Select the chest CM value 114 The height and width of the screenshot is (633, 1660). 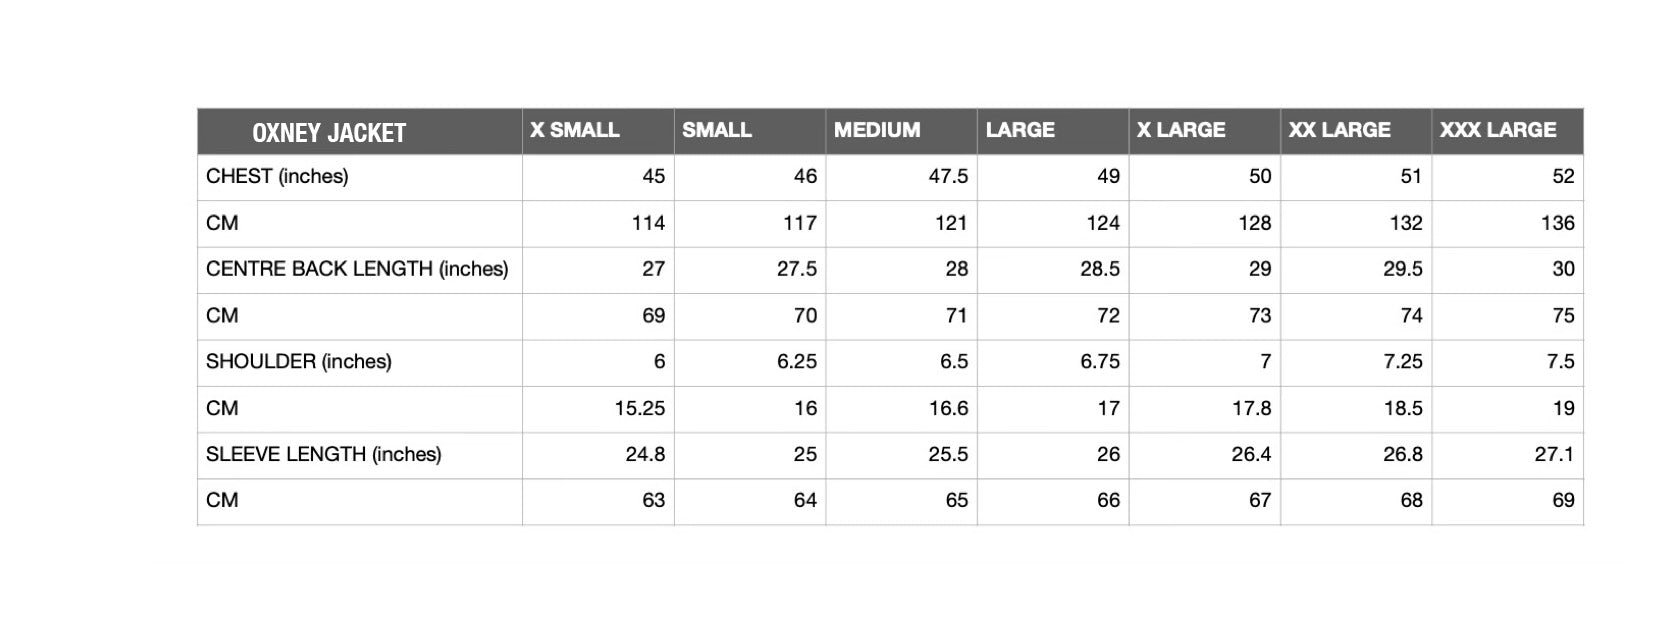pos(648,223)
